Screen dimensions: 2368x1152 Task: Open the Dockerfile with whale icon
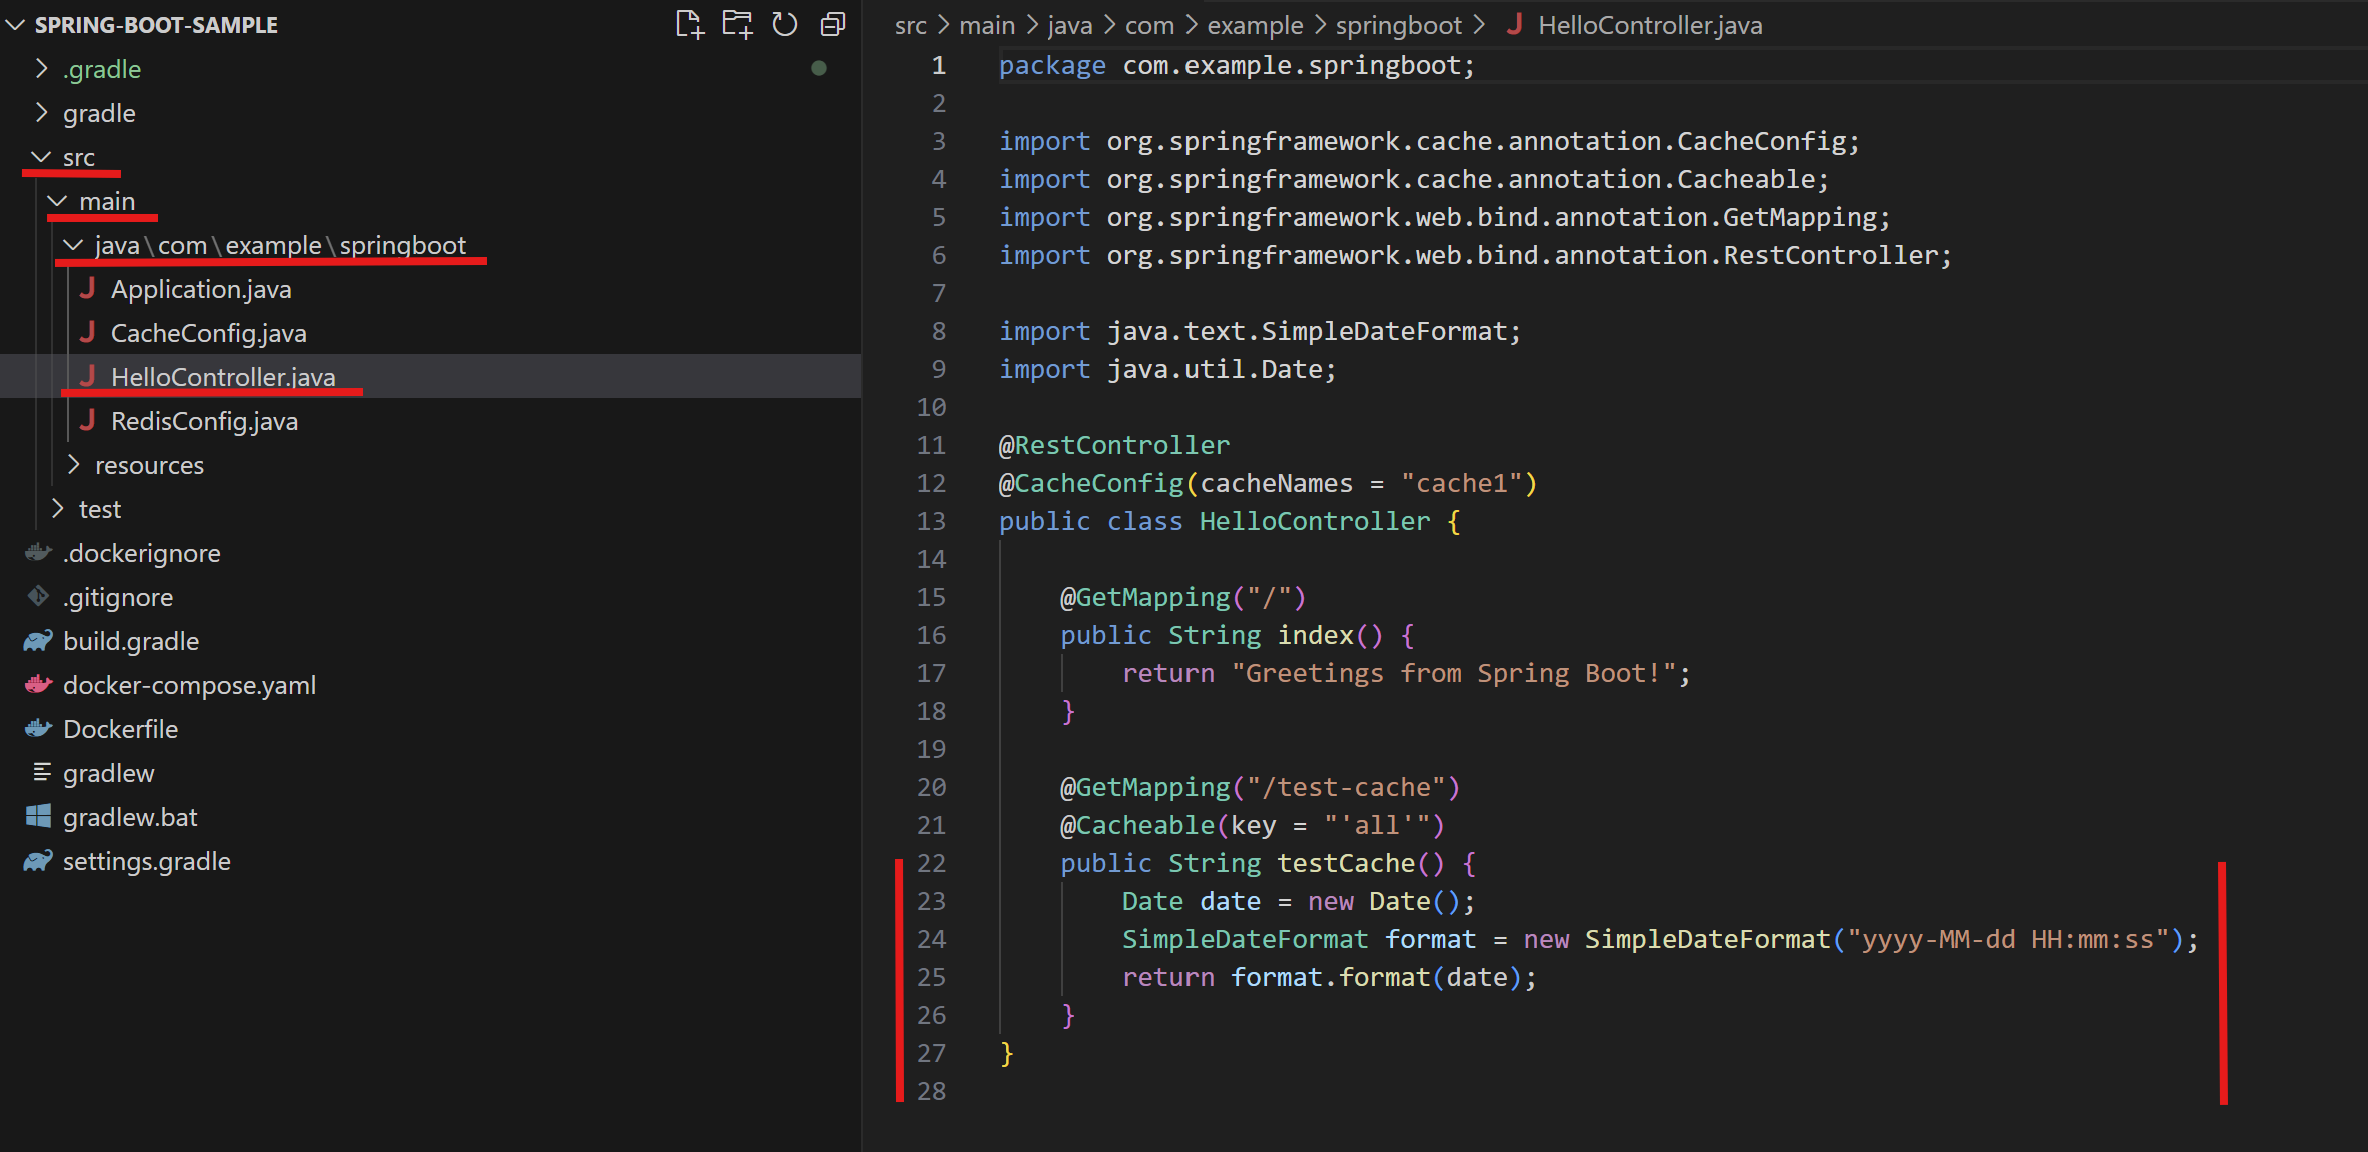pos(120,729)
